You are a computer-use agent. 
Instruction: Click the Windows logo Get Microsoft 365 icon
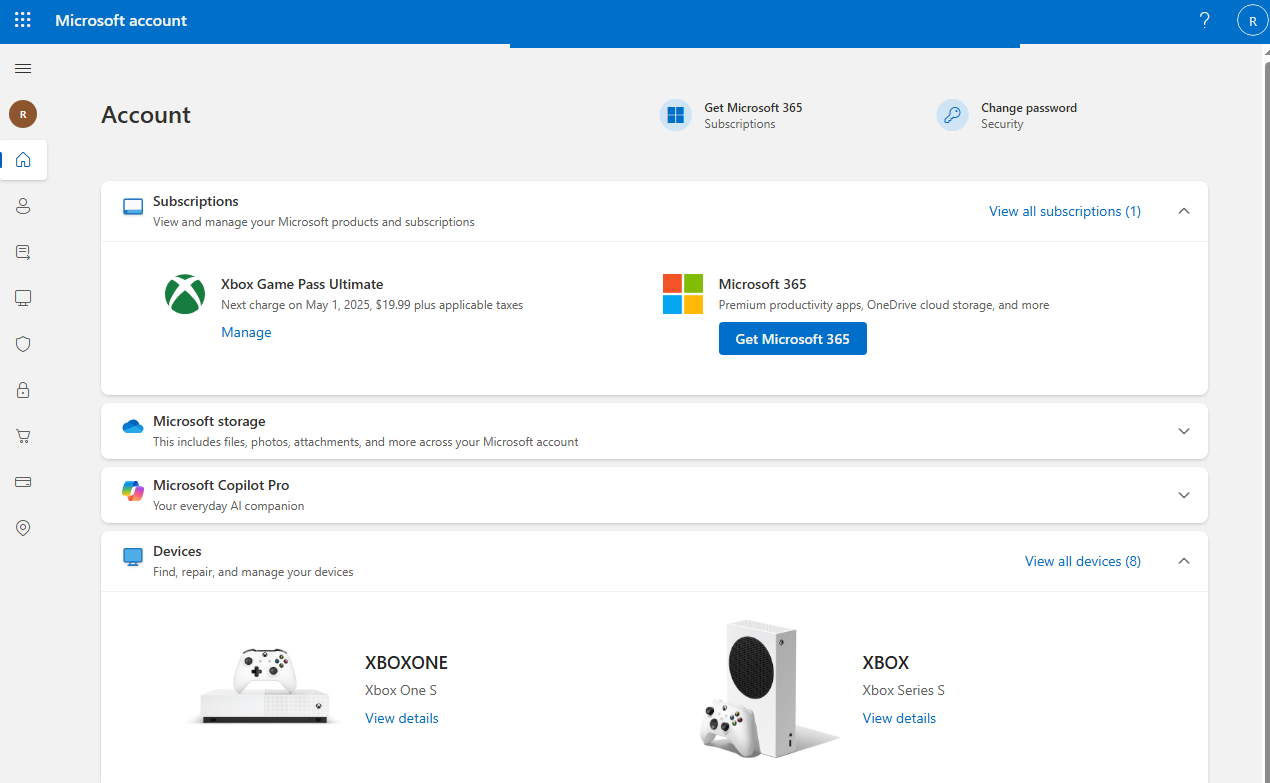point(676,115)
